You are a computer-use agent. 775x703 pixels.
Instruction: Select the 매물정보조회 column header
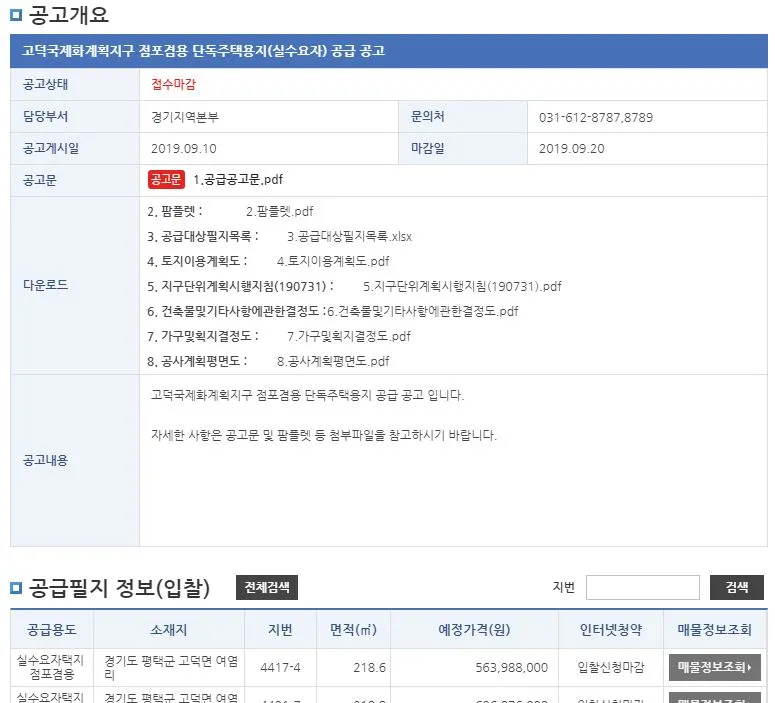tap(715, 629)
